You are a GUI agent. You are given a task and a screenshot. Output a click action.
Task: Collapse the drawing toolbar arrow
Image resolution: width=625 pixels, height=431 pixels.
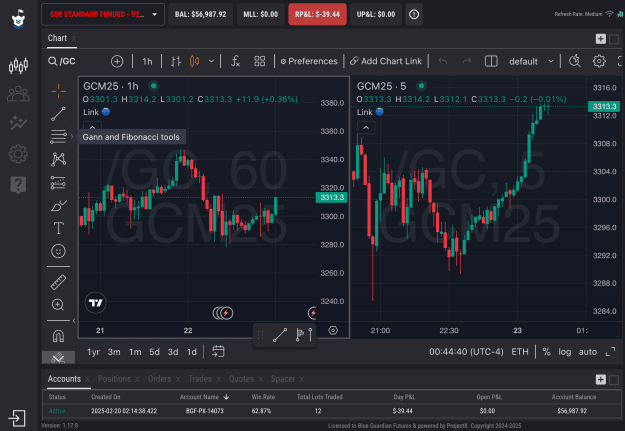tap(74, 321)
